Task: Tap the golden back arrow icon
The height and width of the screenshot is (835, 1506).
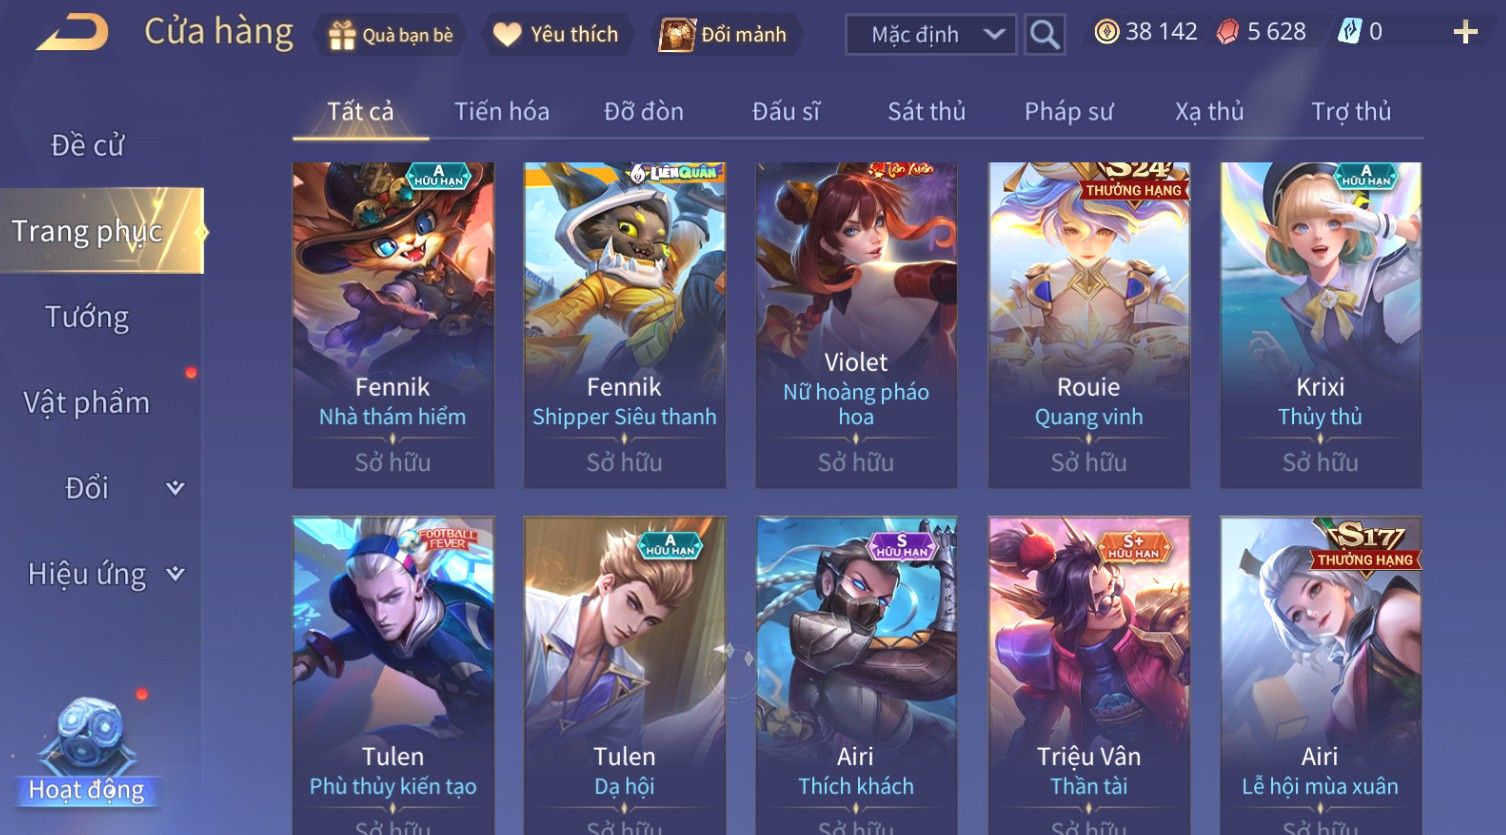Action: (x=72, y=33)
